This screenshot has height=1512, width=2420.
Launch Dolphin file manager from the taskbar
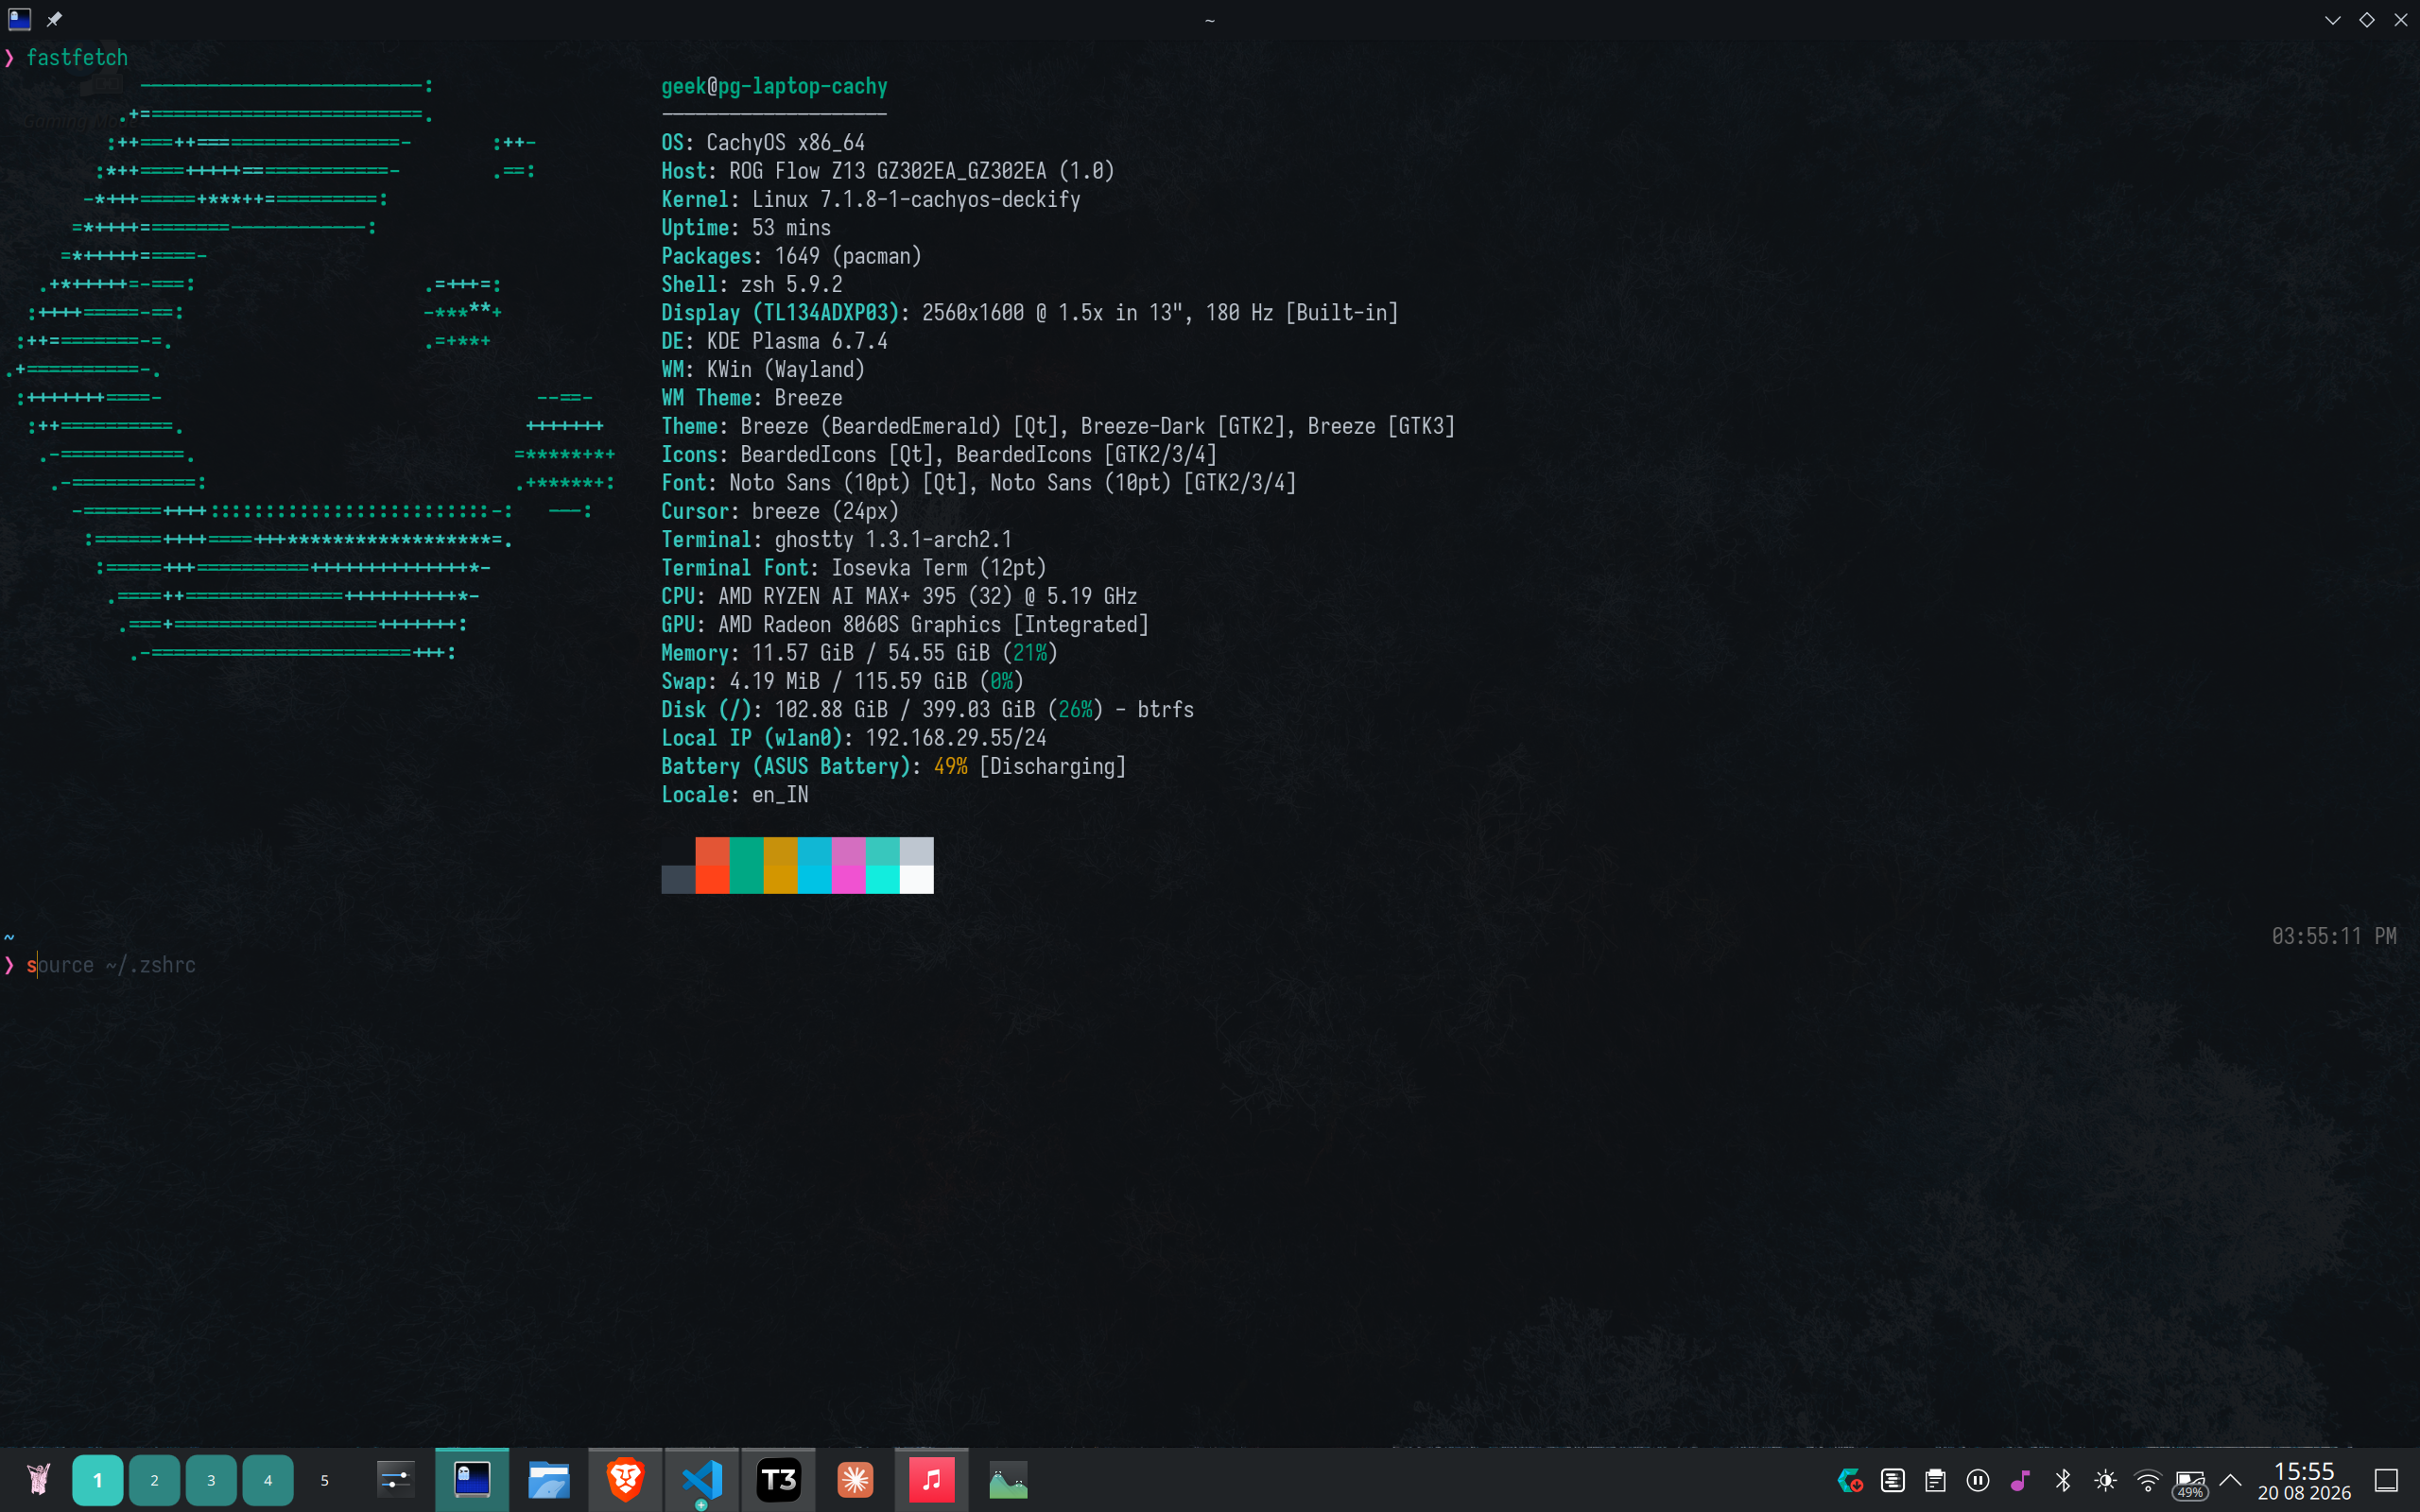tap(549, 1479)
